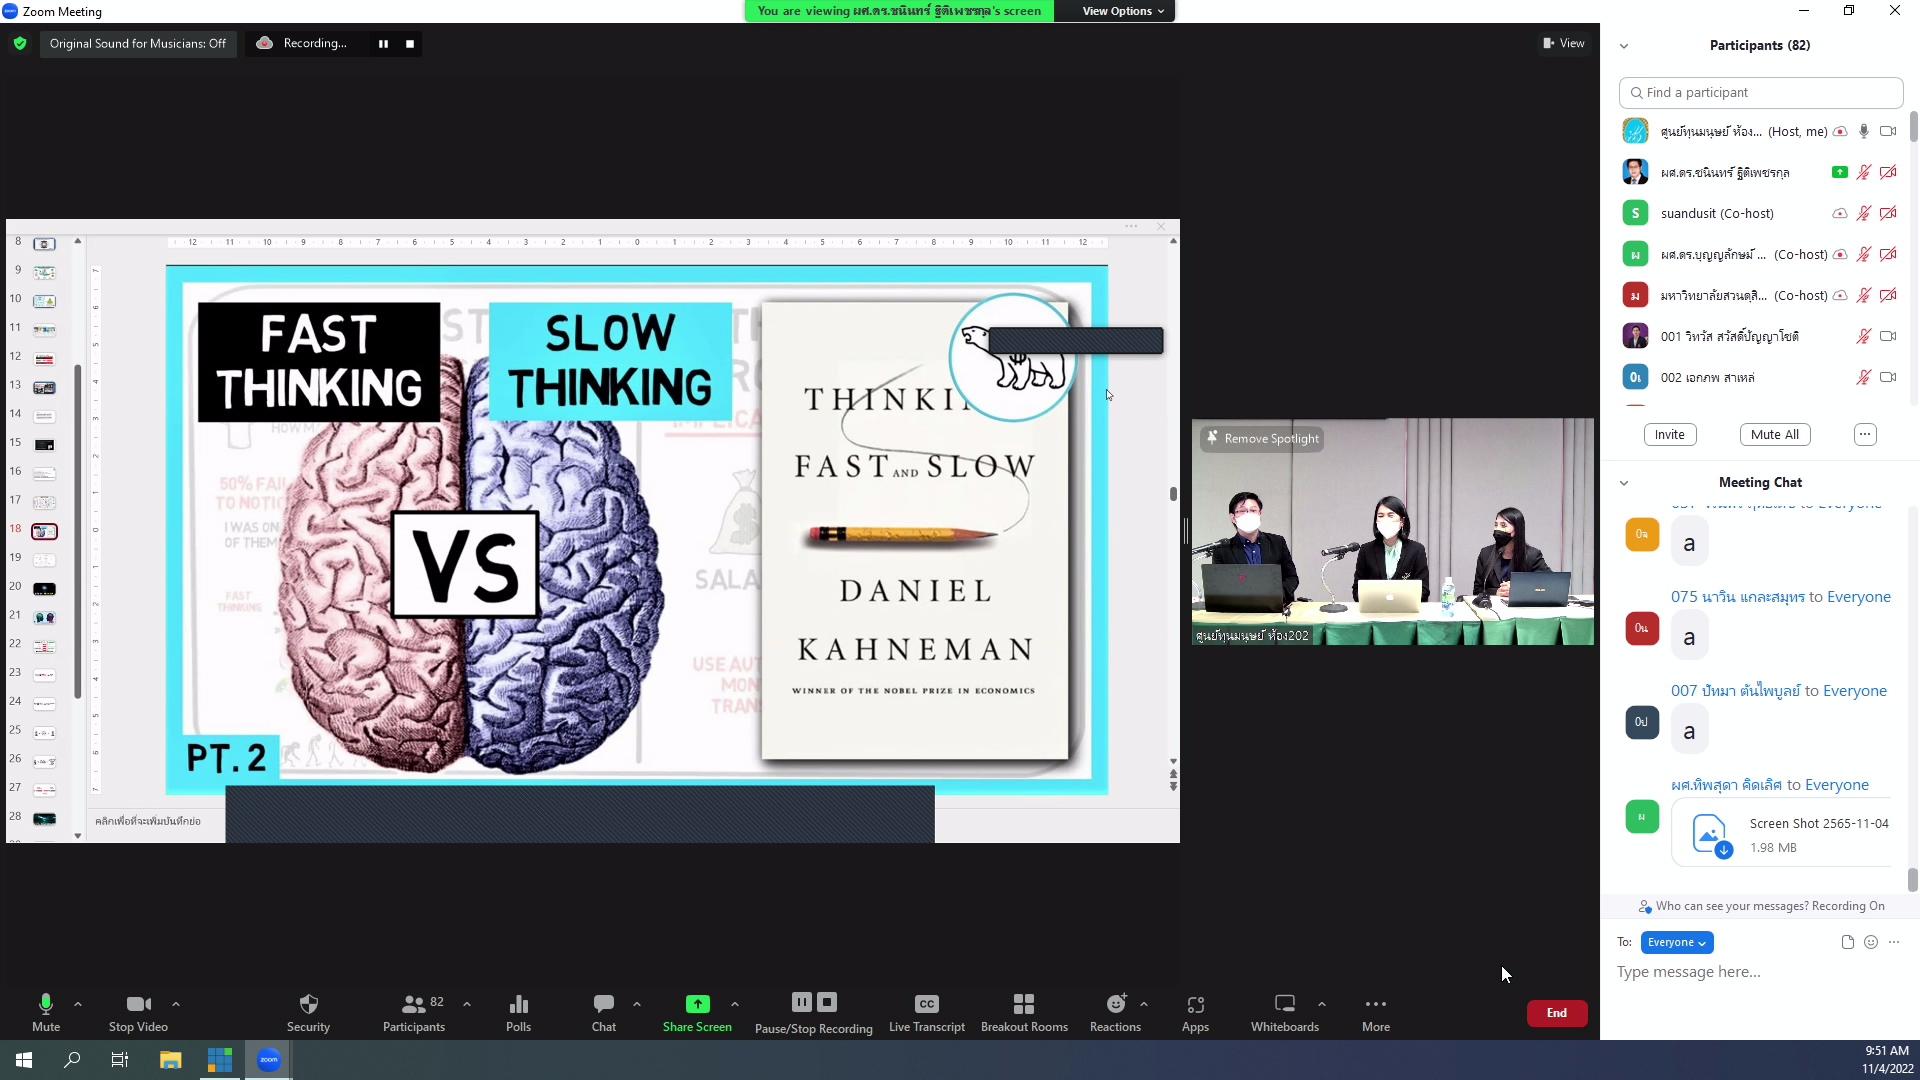Image resolution: width=1920 pixels, height=1080 pixels.
Task: Click the Stop Video camera icon
Action: tap(139, 1004)
